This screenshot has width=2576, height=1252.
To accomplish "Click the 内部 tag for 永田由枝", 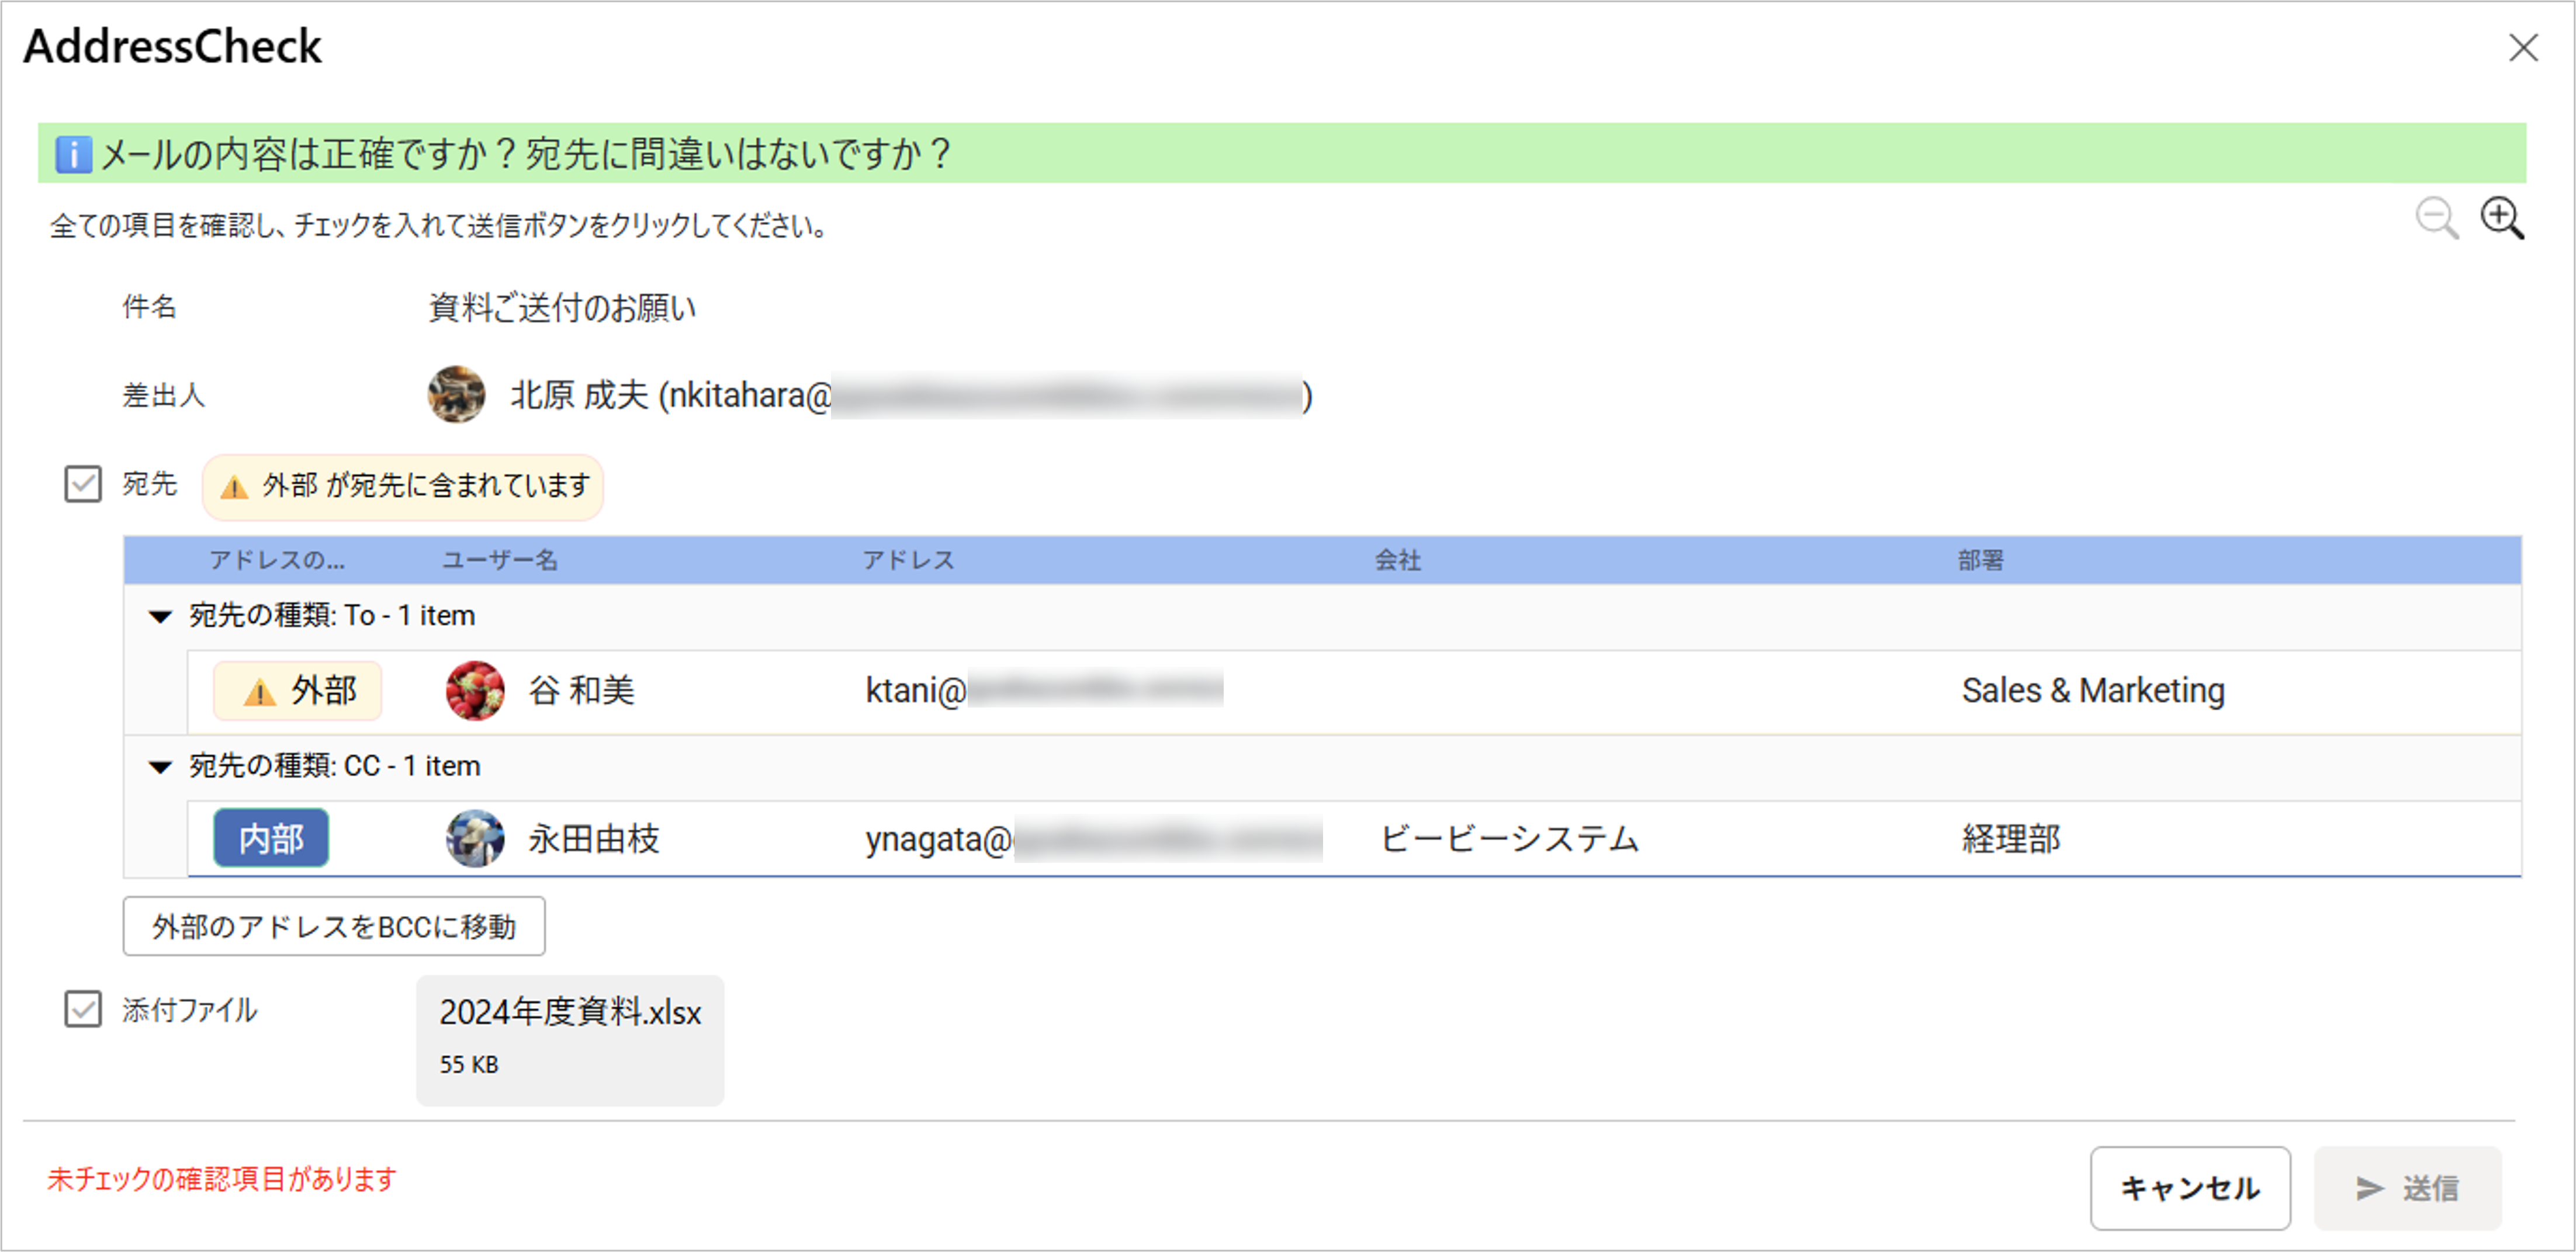I will point(271,838).
